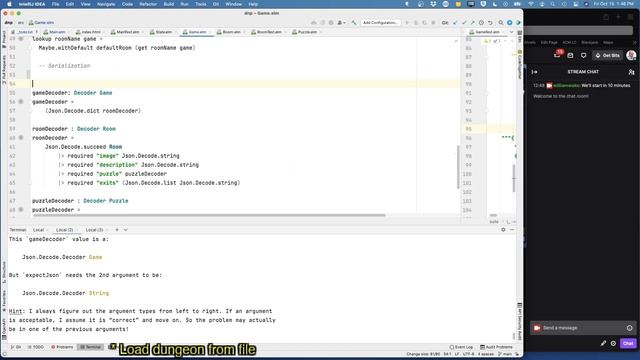Viewport: 640px width, 360px height.
Task: Open the Structure side panel tab
Action: [4, 272]
